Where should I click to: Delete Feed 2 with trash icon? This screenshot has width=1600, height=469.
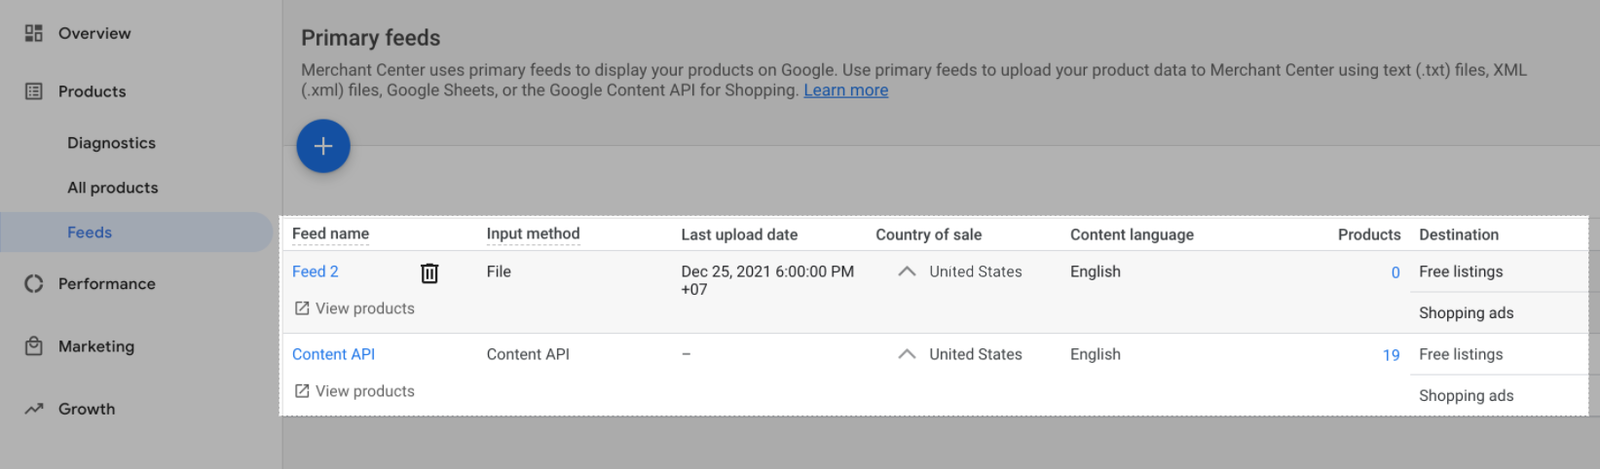[429, 273]
